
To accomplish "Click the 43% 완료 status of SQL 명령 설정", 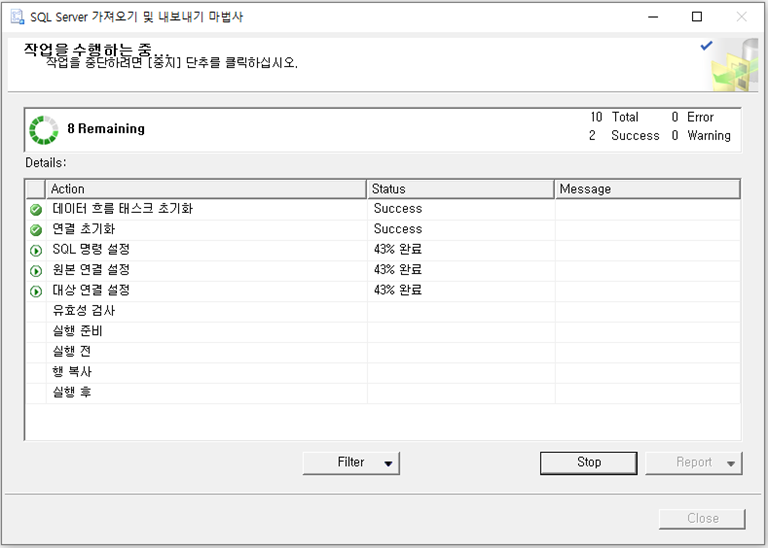I will click(398, 250).
